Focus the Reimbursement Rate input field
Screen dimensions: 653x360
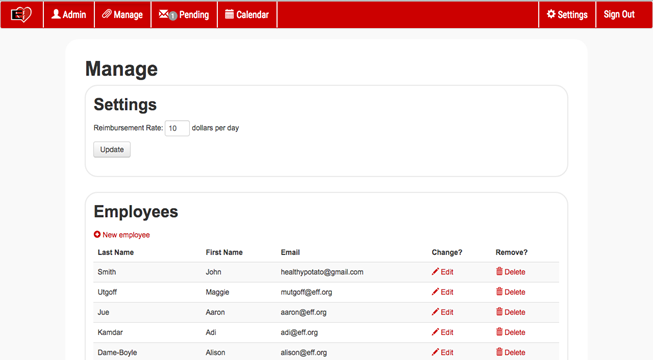[x=177, y=128]
